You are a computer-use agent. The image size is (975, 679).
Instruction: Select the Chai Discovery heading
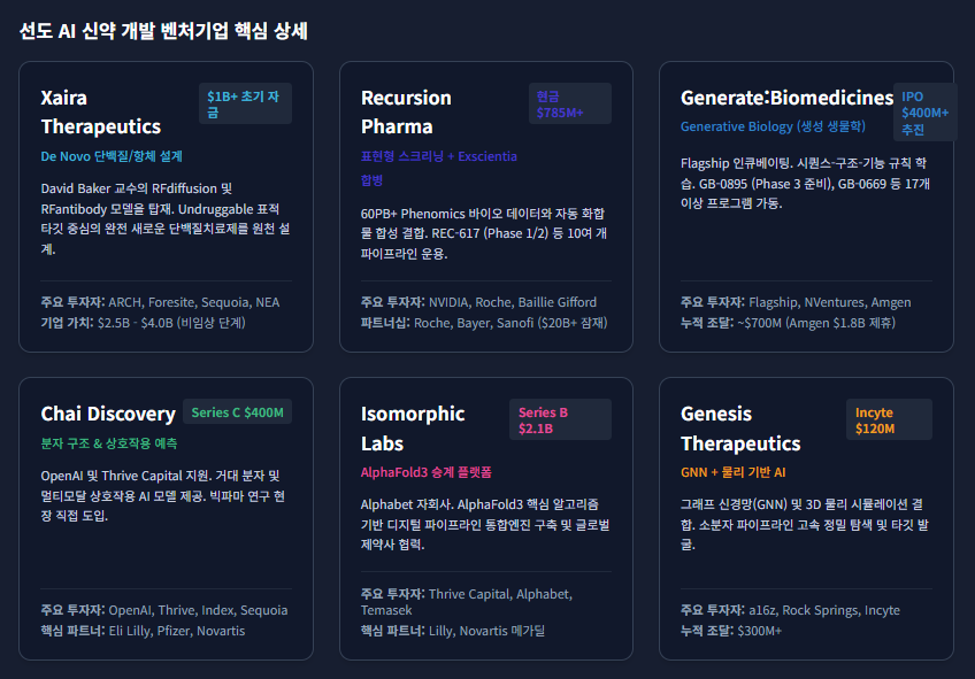pyautogui.click(x=108, y=413)
